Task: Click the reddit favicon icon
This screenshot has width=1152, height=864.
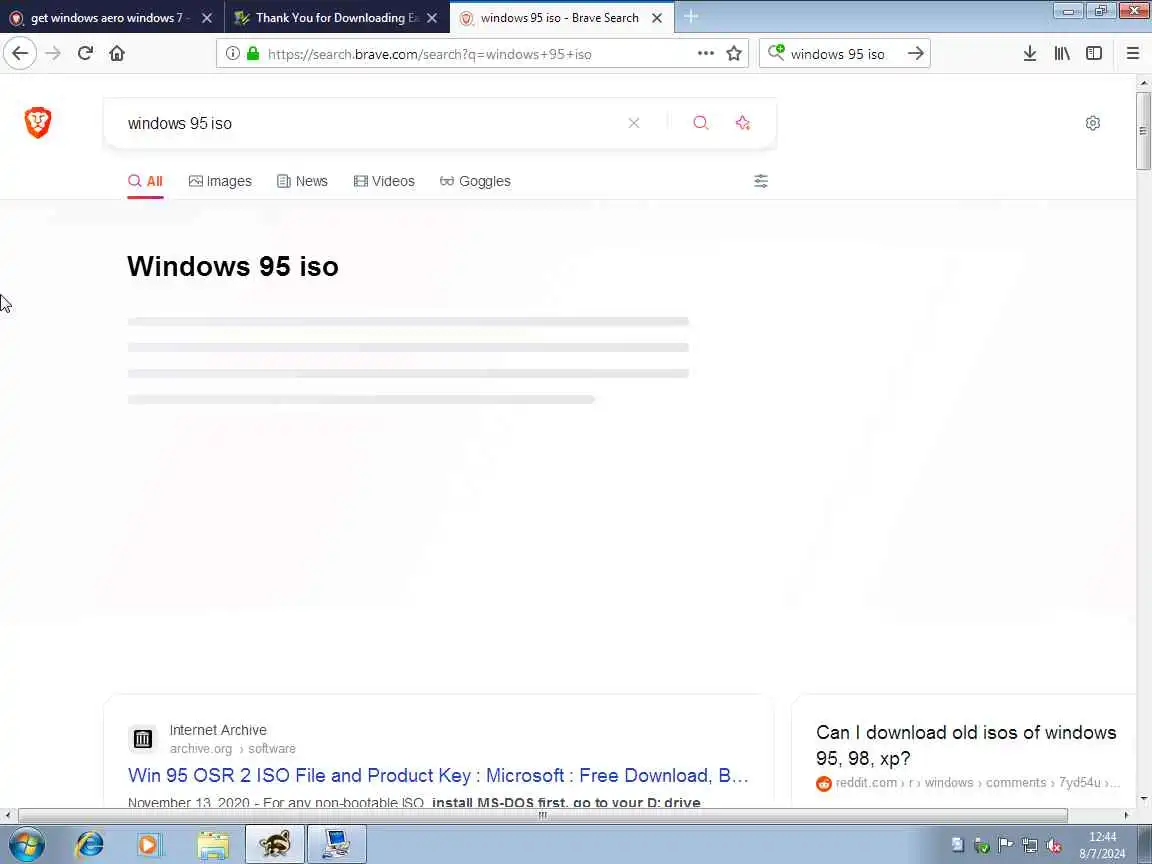Action: click(x=824, y=783)
